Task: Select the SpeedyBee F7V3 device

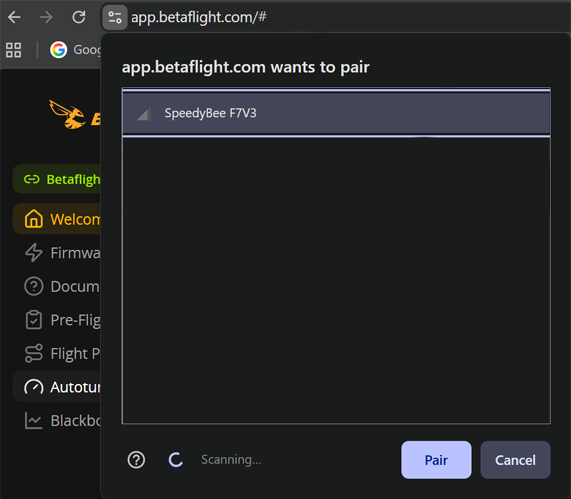Action: (336, 113)
